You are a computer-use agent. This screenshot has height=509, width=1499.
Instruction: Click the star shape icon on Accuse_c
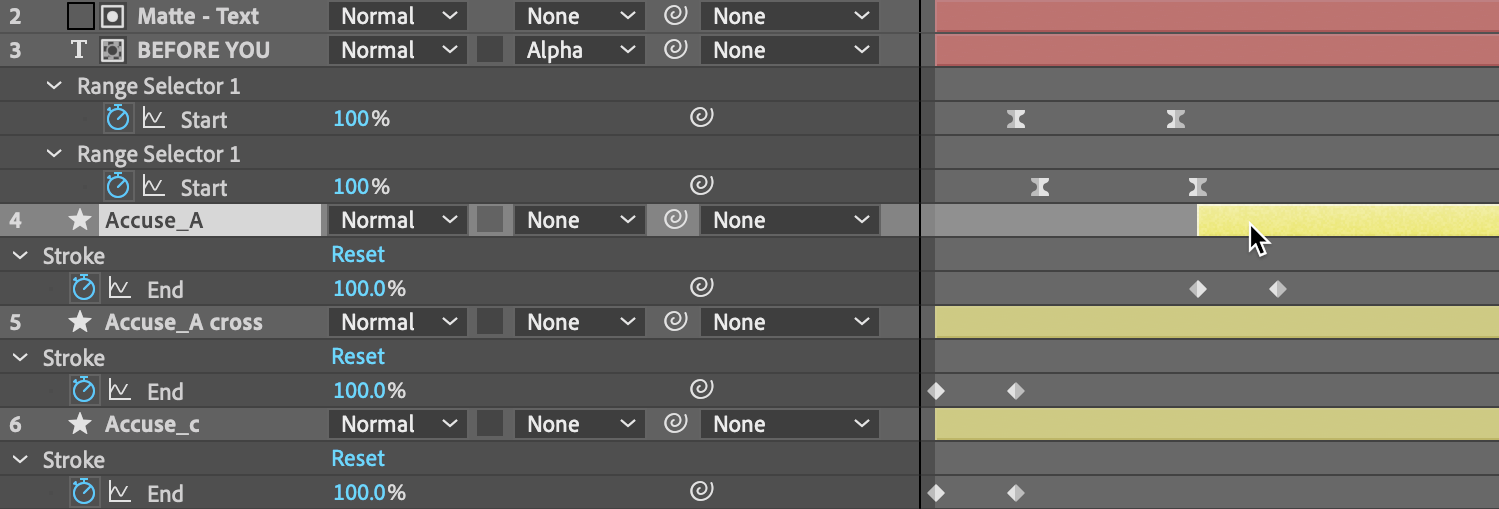pos(79,424)
